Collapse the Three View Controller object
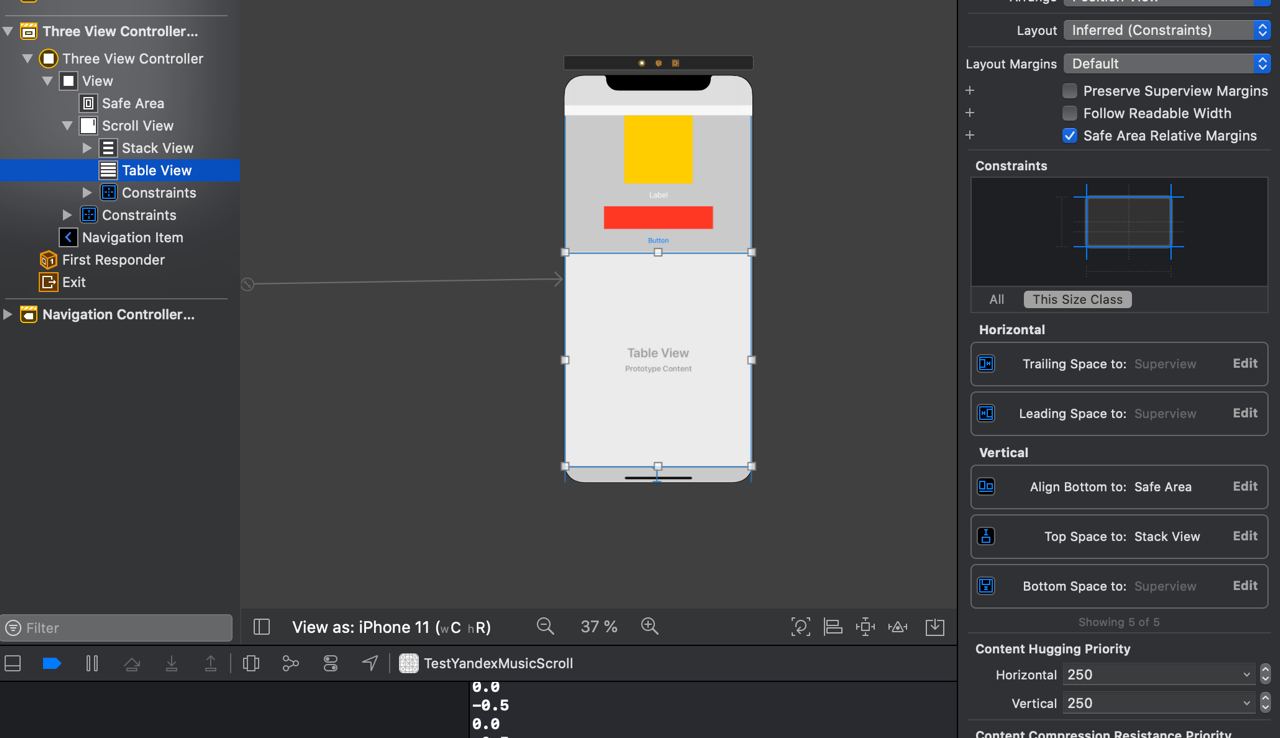 click(x=28, y=58)
